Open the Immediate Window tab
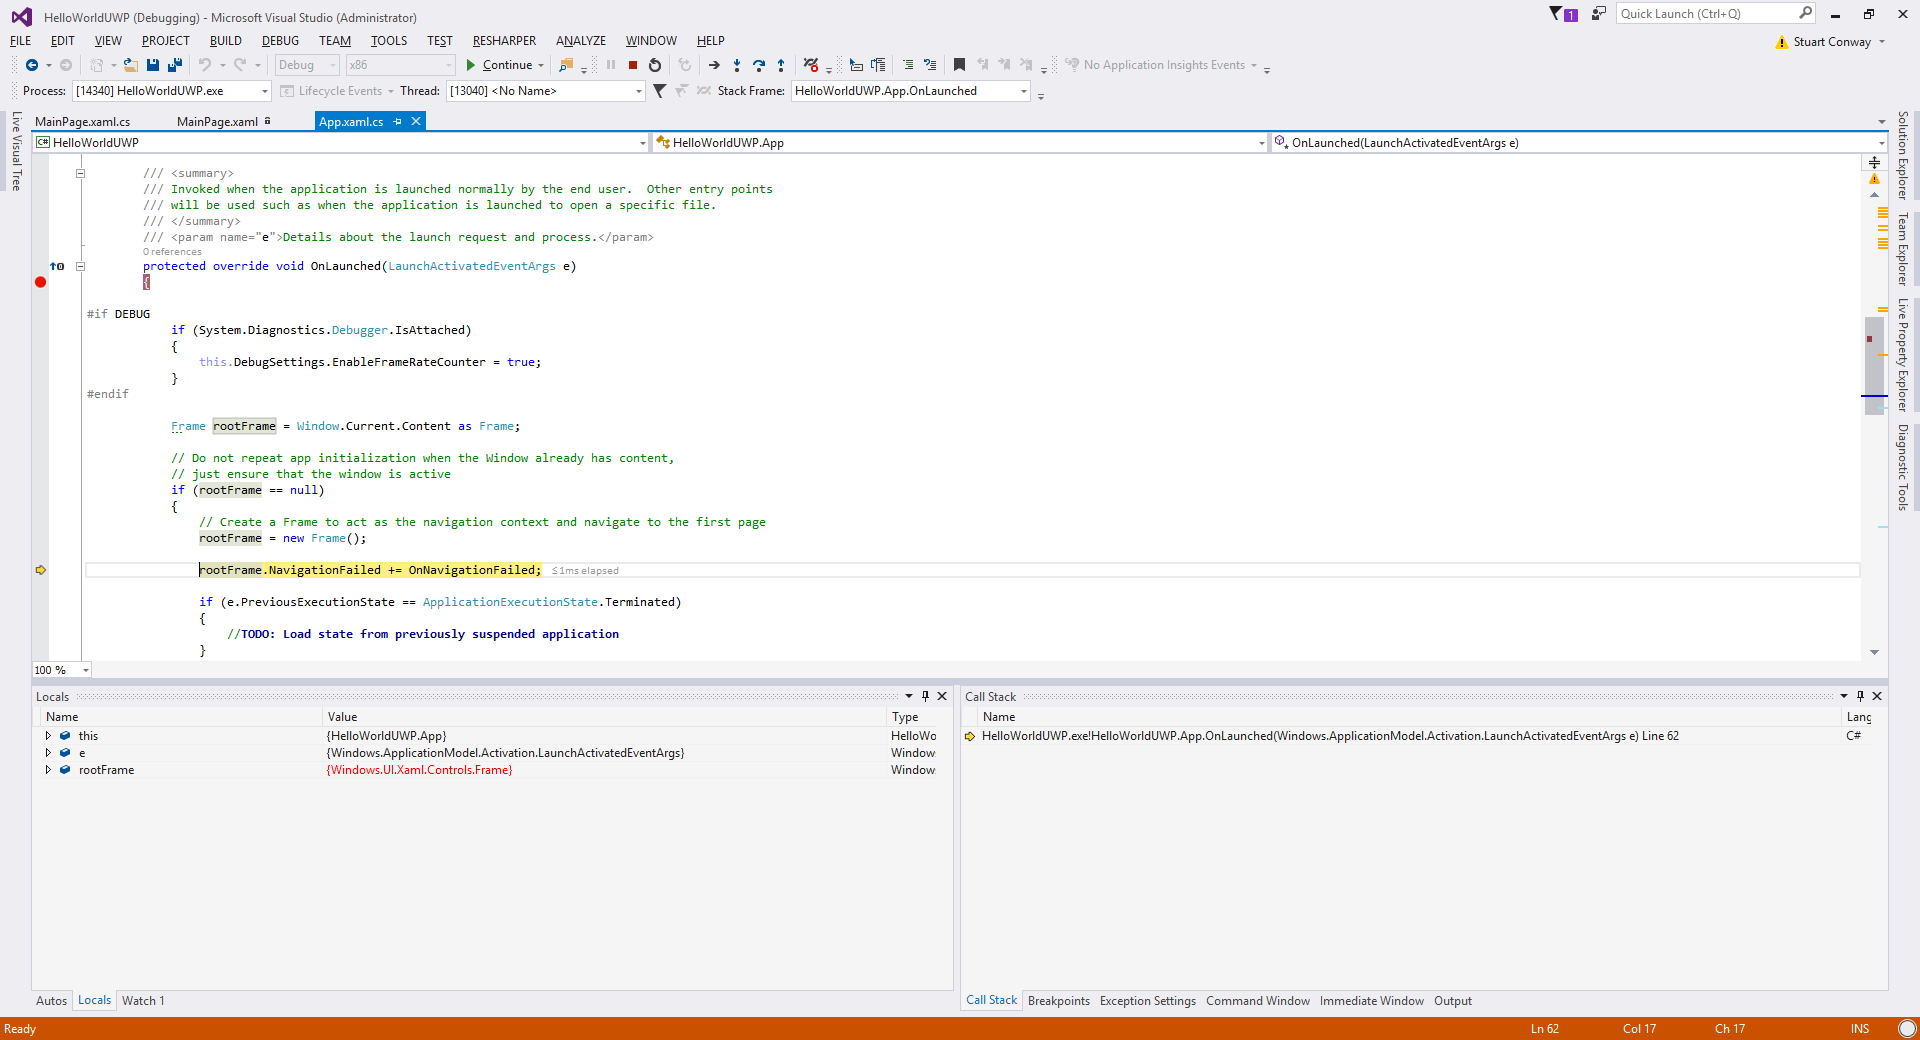 pyautogui.click(x=1371, y=1001)
